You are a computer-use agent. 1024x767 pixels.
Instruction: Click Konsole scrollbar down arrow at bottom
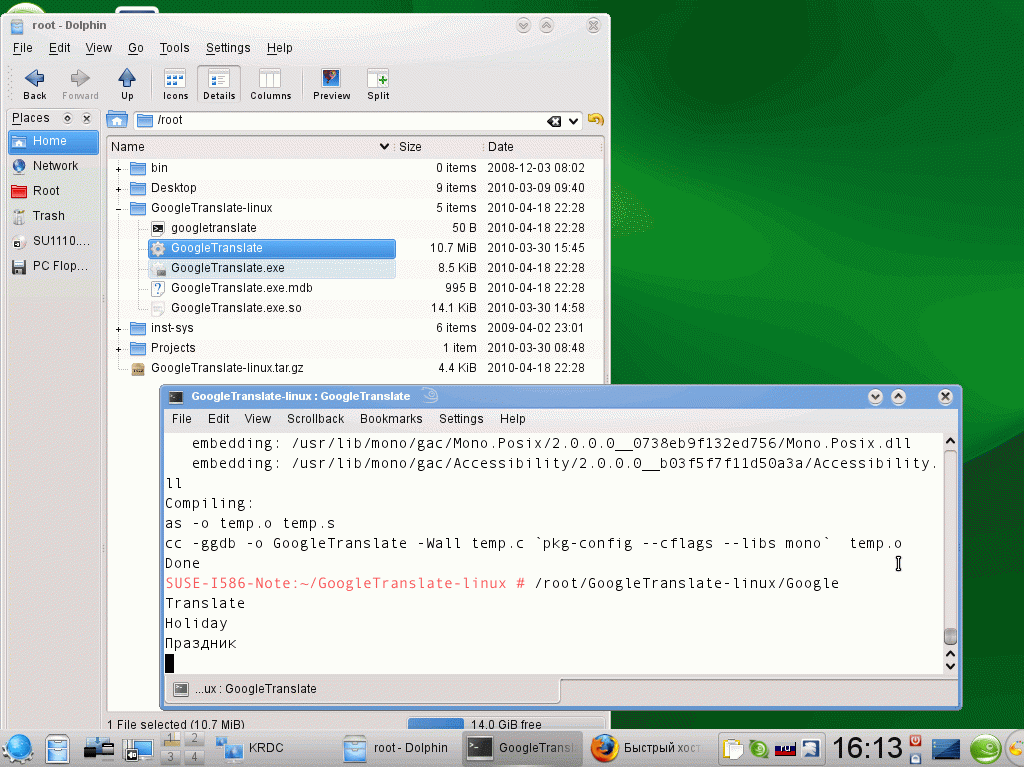950,666
